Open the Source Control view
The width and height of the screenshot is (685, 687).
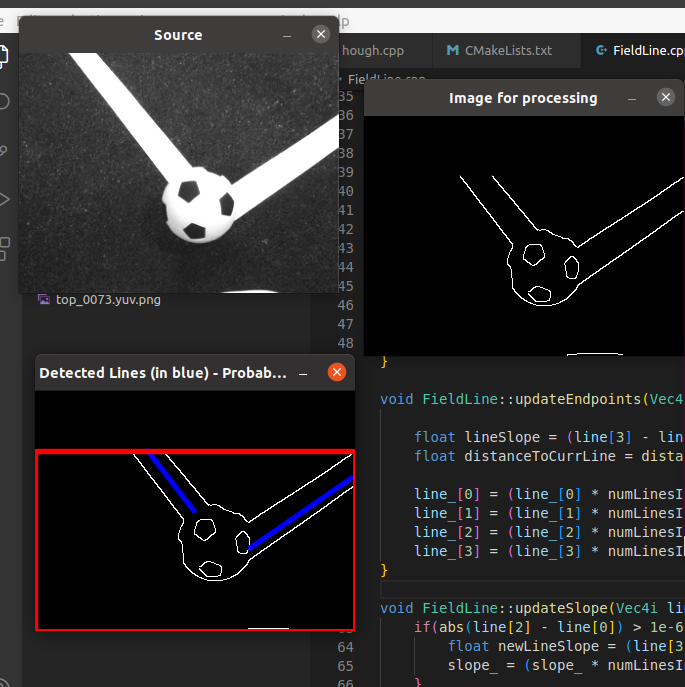click(4, 150)
